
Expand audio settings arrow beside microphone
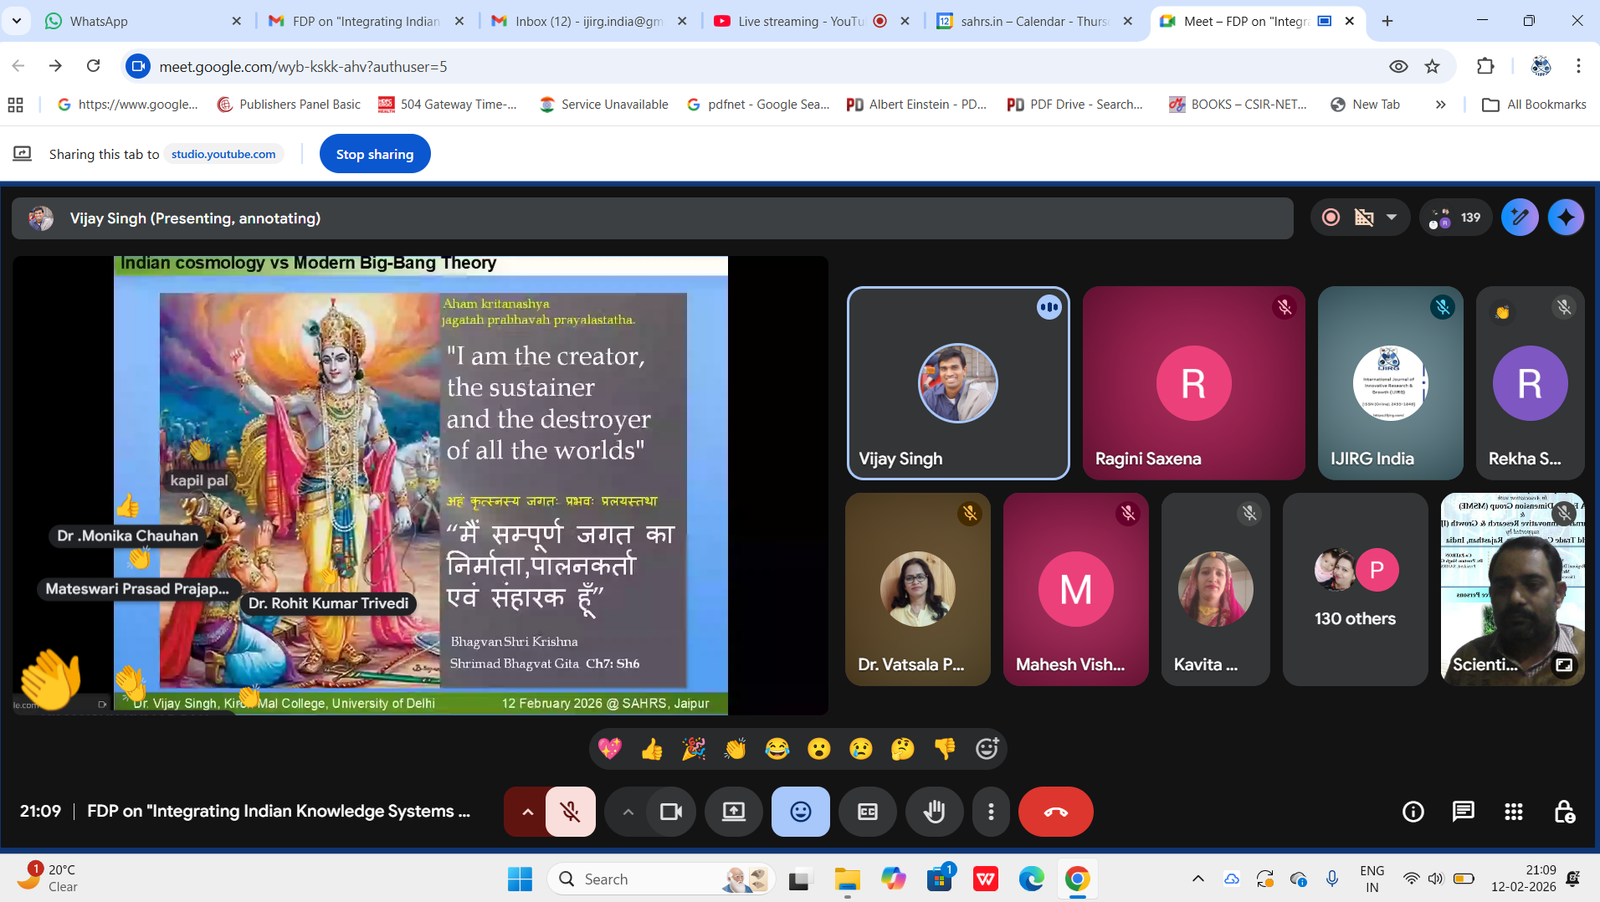527,812
